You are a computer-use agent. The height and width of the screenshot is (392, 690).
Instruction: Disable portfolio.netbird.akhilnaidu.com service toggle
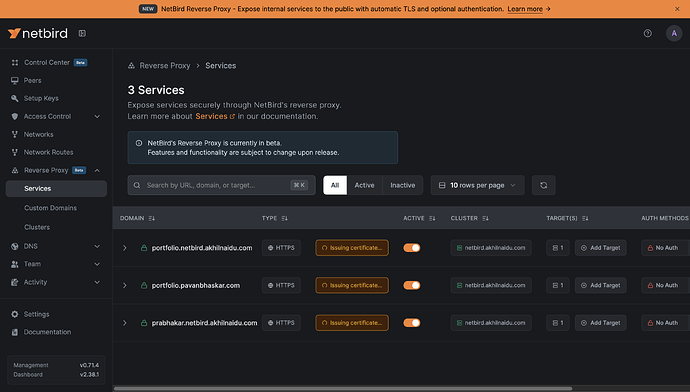pos(411,248)
